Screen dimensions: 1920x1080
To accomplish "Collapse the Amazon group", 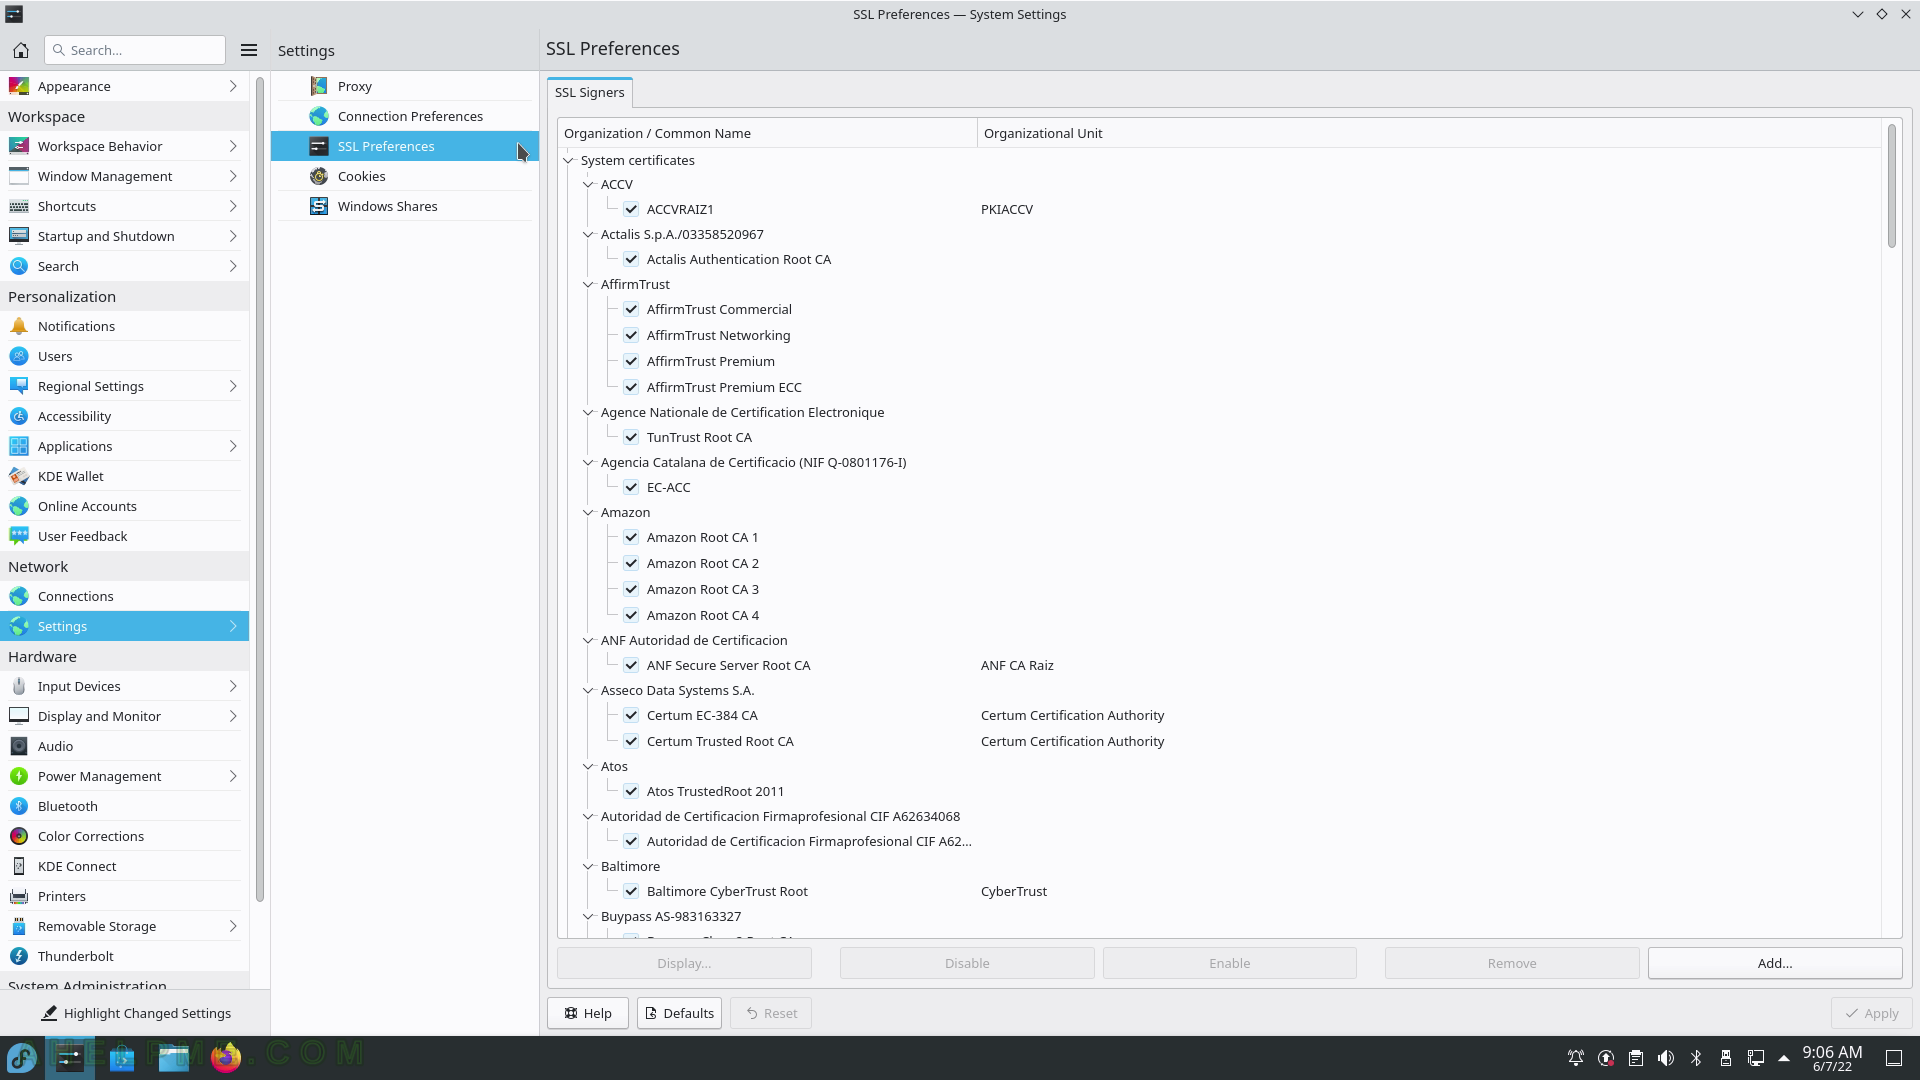I will coord(589,512).
